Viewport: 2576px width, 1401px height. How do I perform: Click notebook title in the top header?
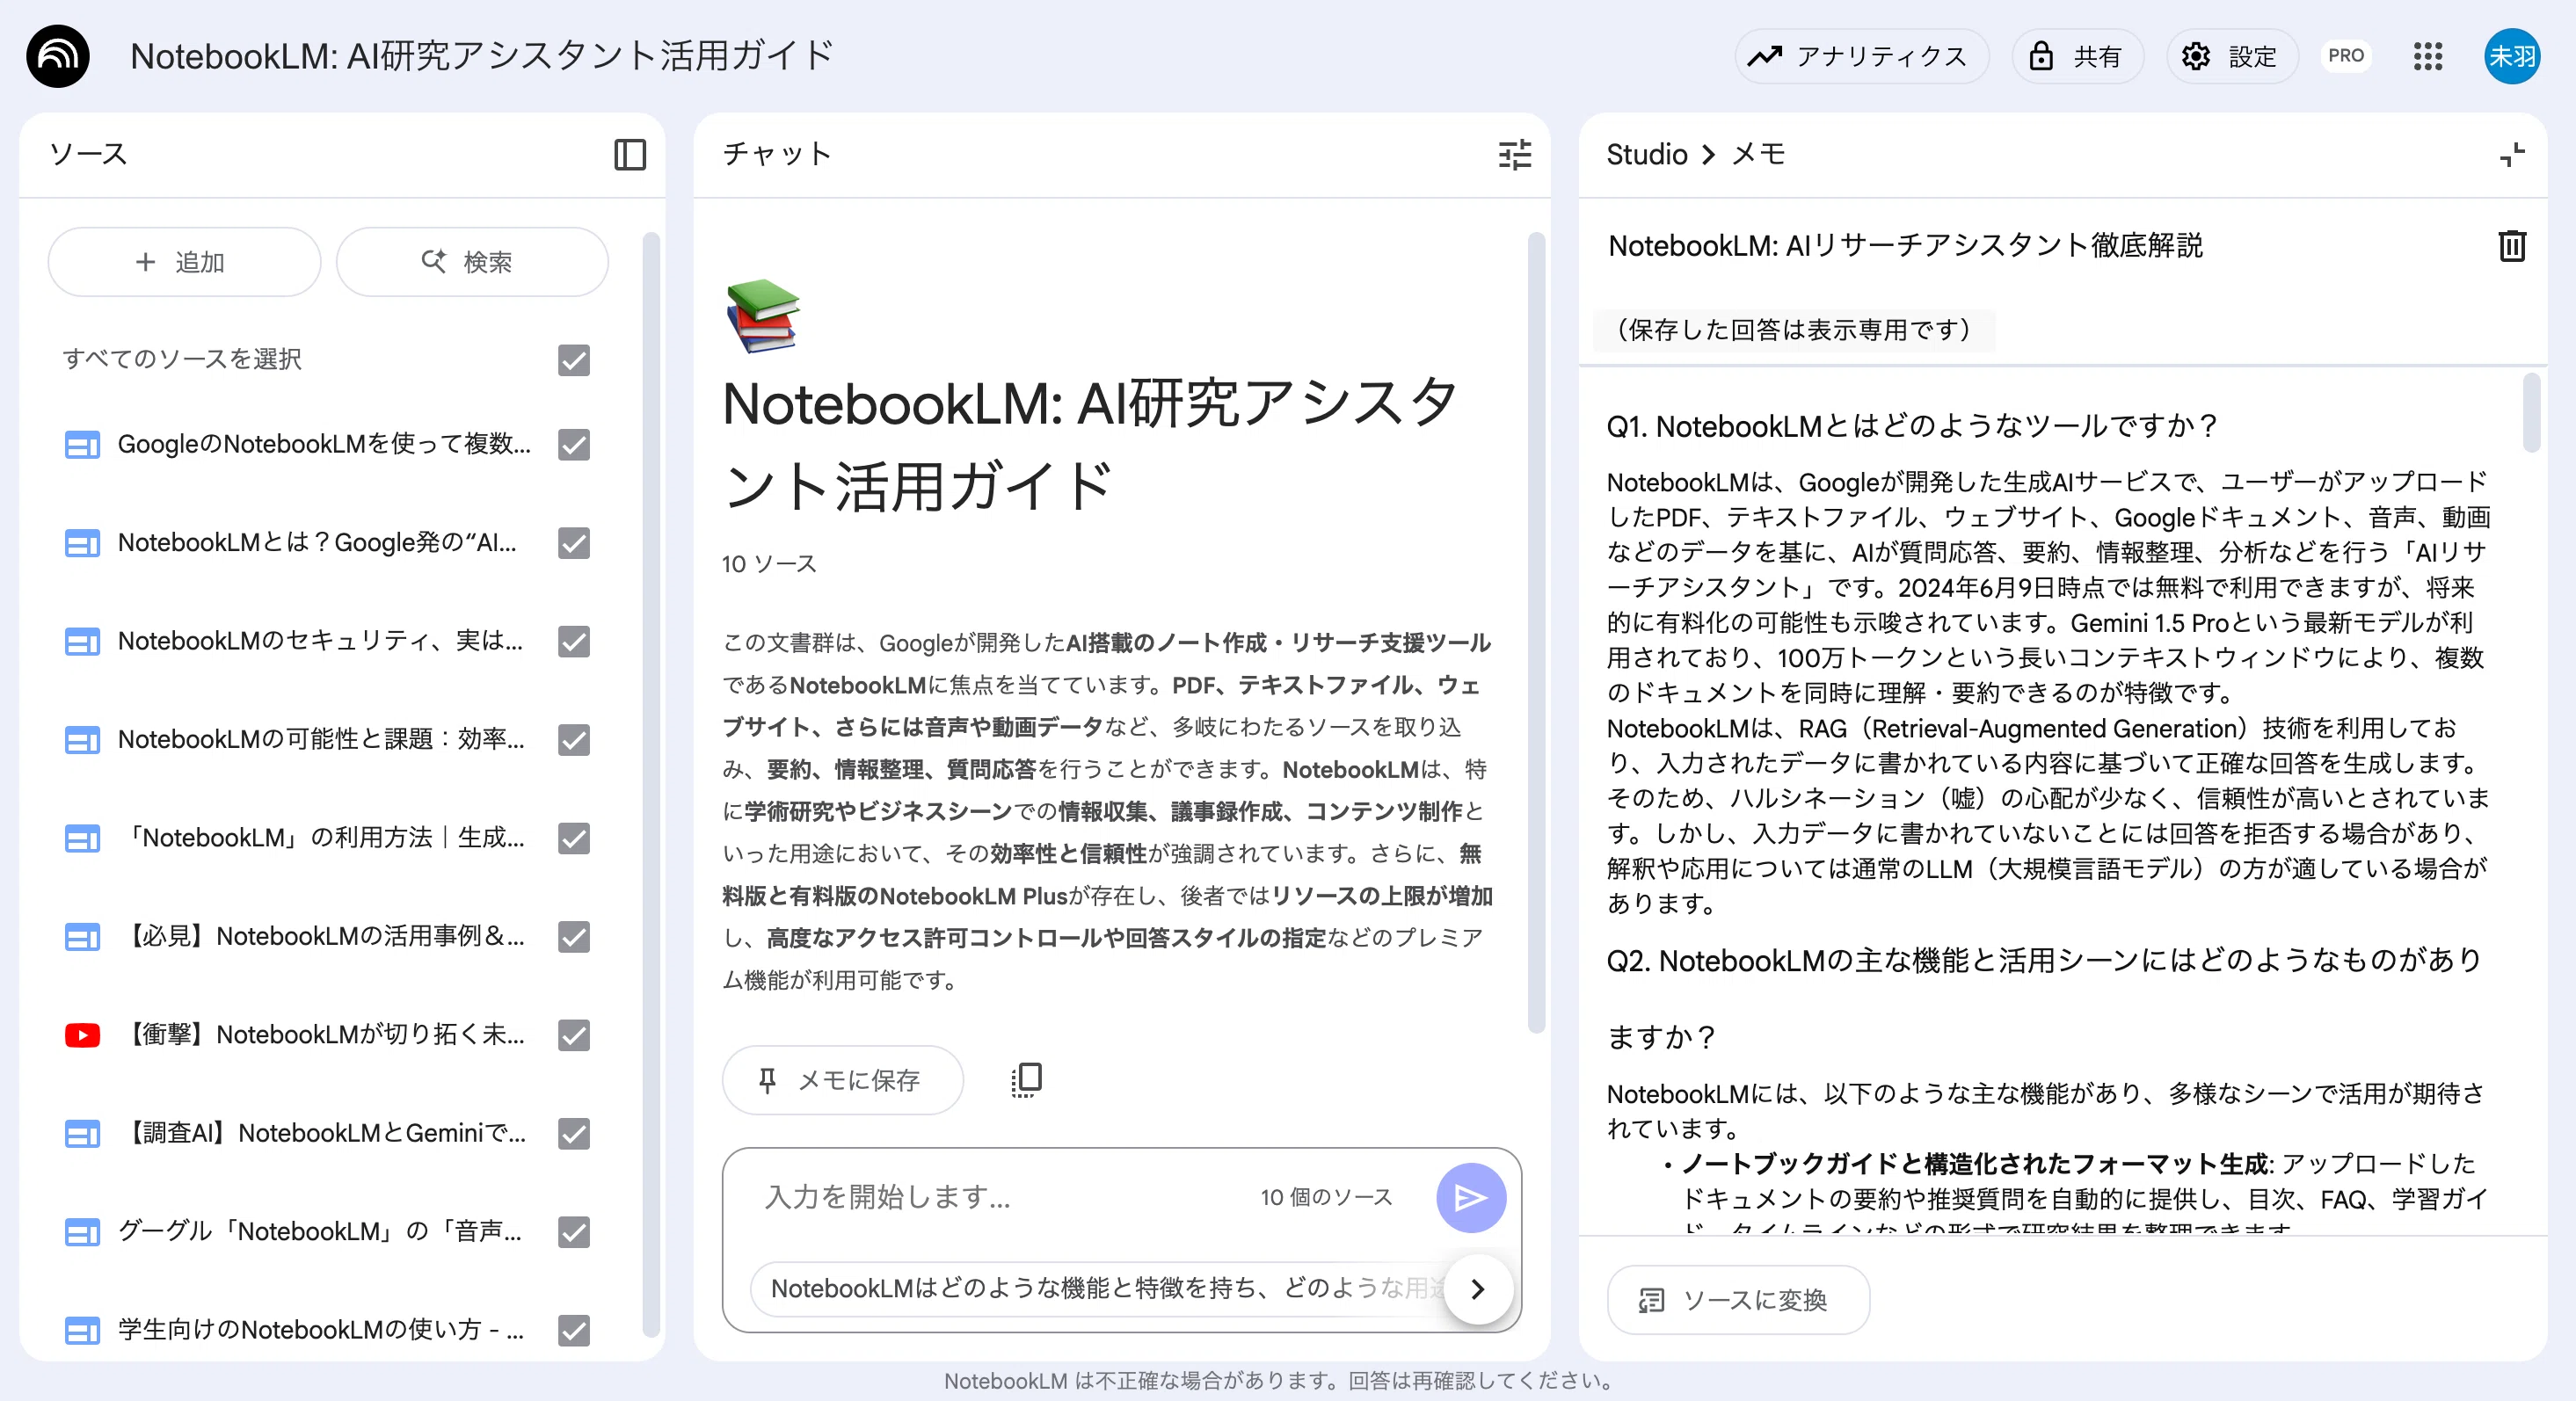pos(481,56)
